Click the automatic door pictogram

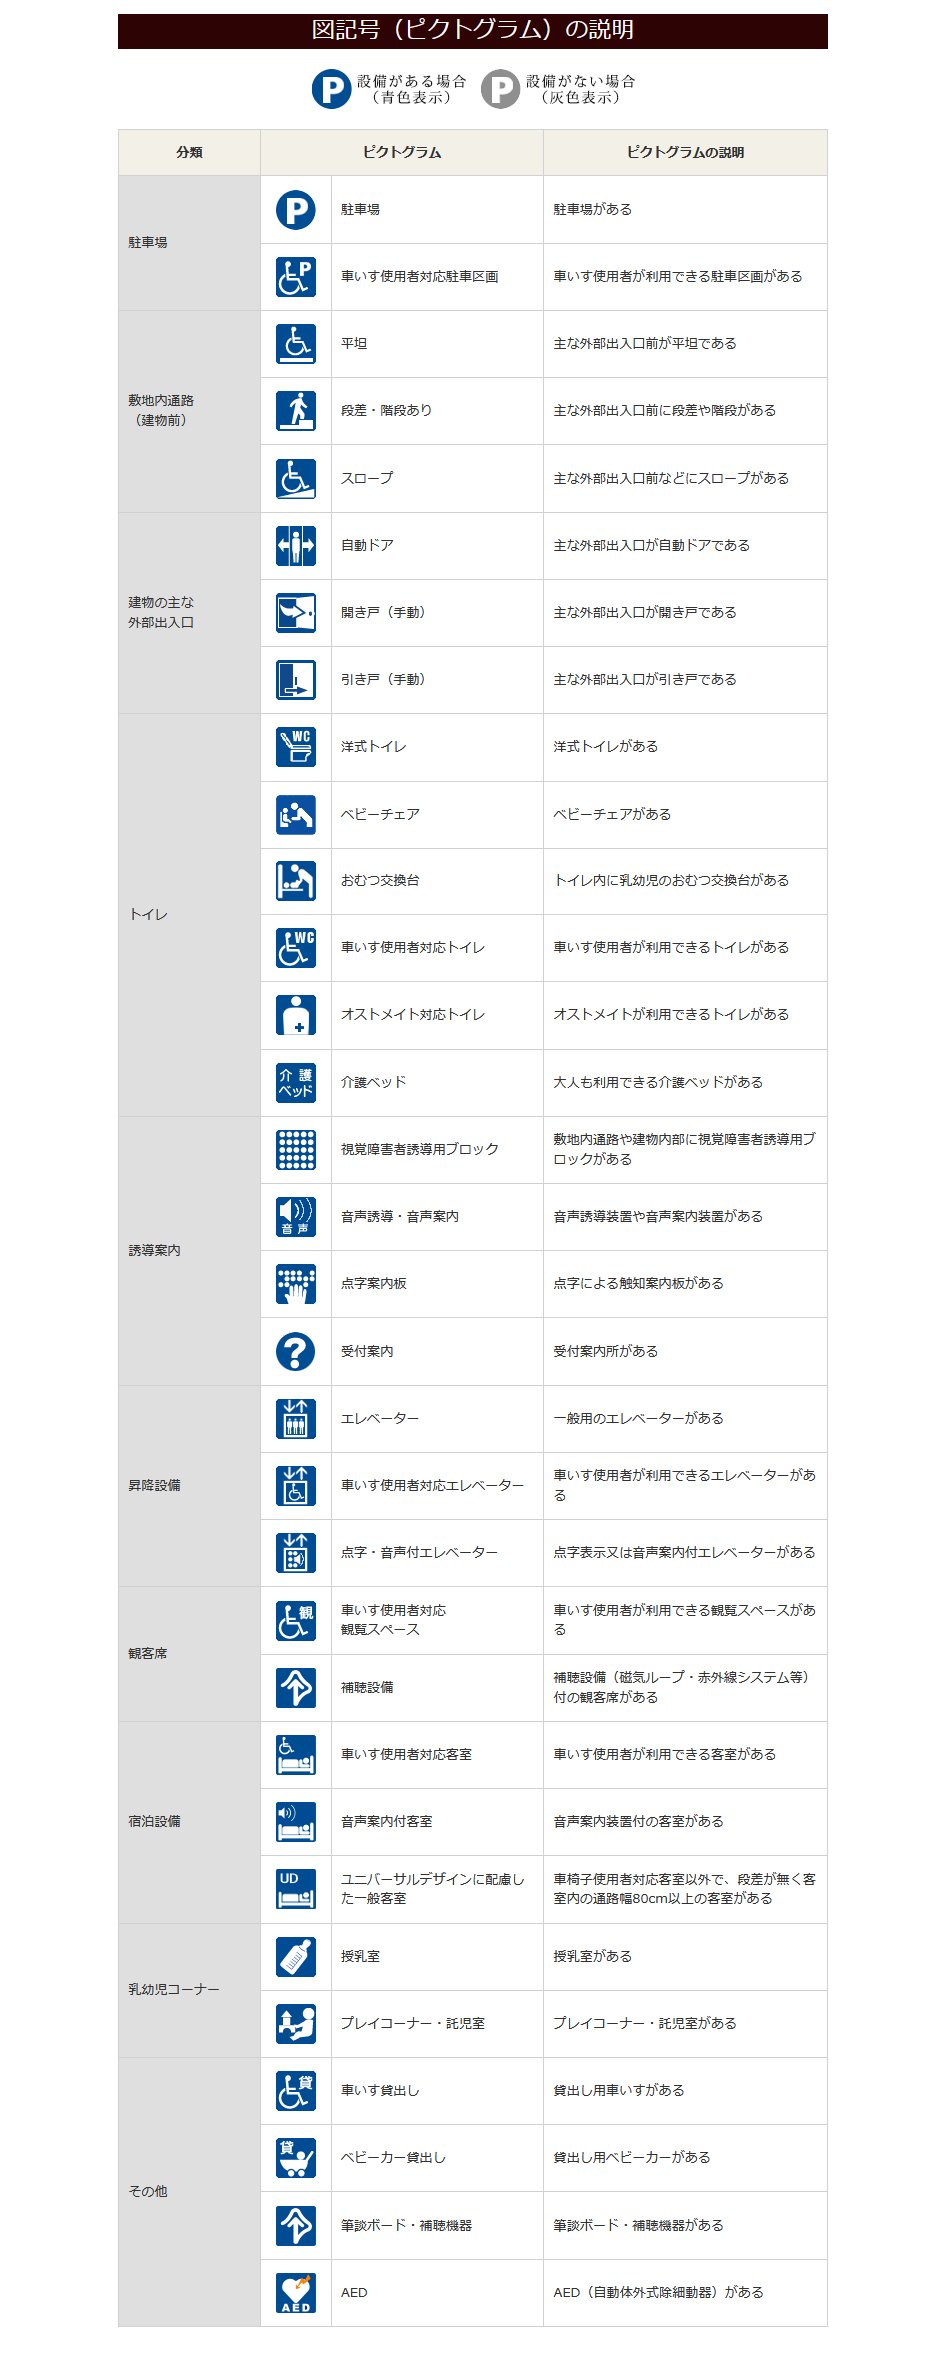pyautogui.click(x=296, y=546)
